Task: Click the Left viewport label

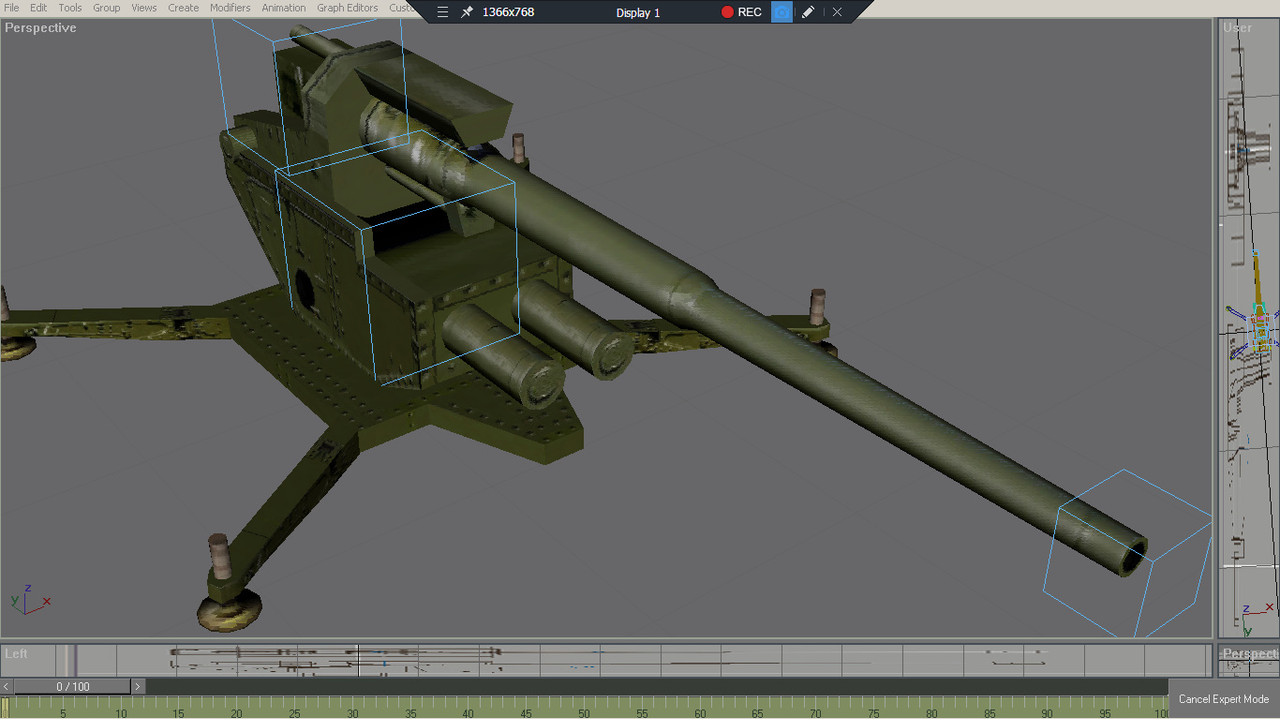Action: (x=16, y=653)
